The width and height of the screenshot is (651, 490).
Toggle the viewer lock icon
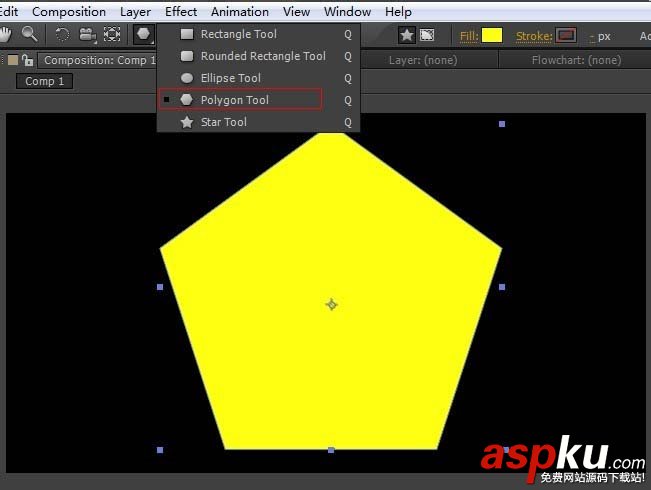pos(28,60)
